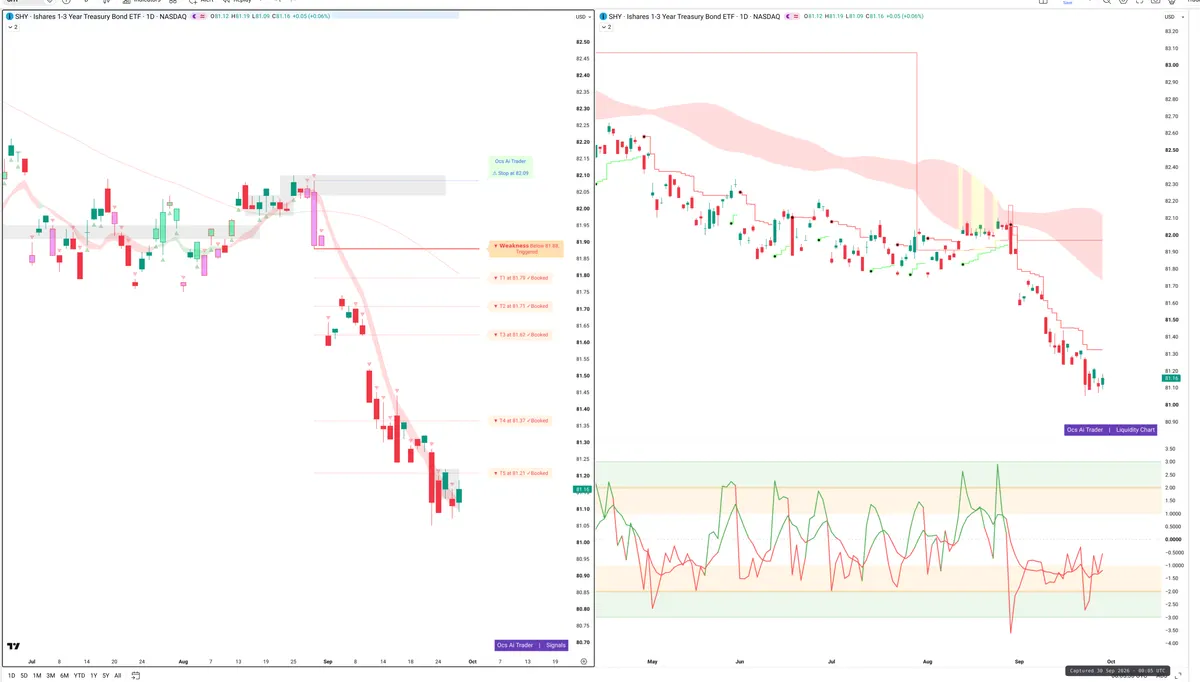The image size is (1200, 682).
Task: Switch to the YTD time range
Action: [x=79, y=676]
